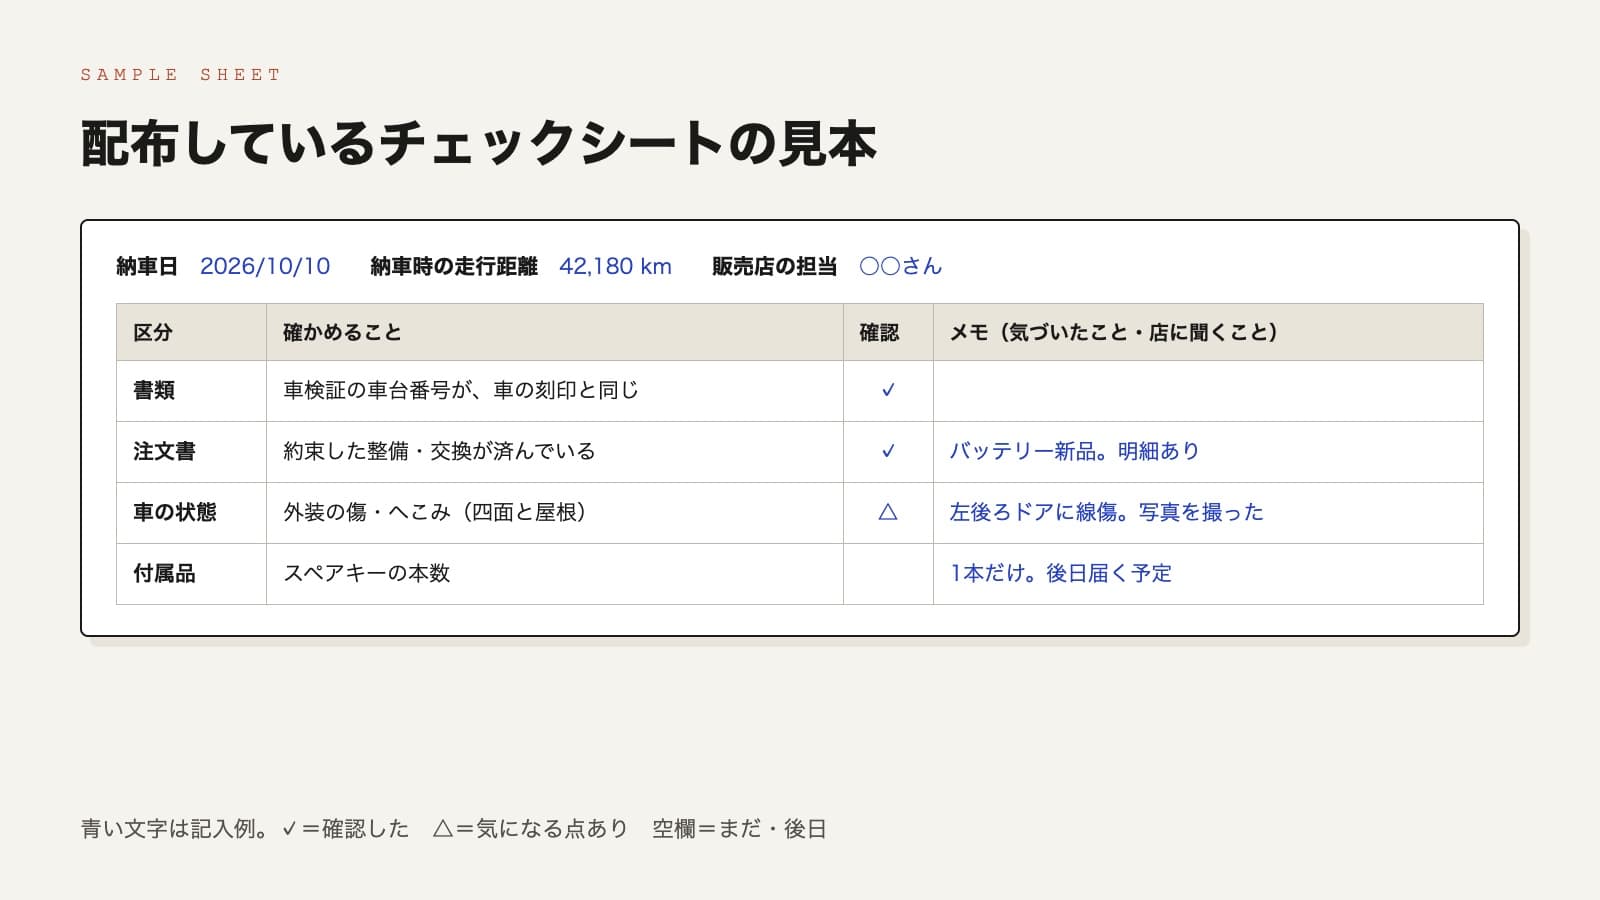Click the legend △=気になる点あり

point(530,829)
